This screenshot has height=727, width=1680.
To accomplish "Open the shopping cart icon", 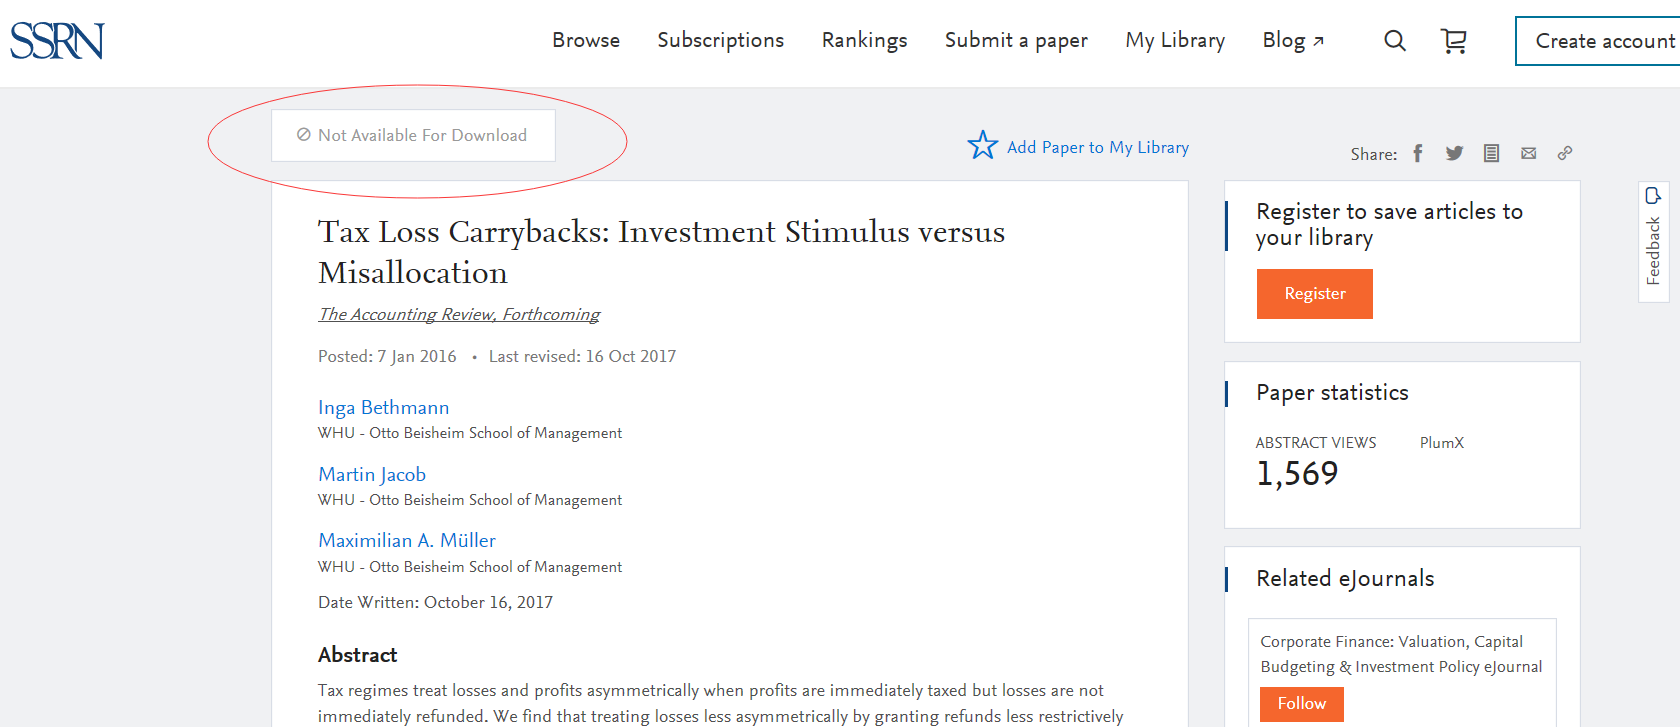I will [x=1454, y=41].
